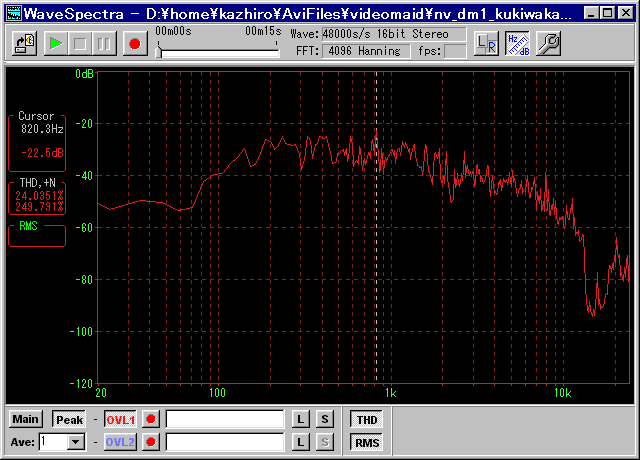Open settings with the wrench icon
This screenshot has width=640, height=460.
pyautogui.click(x=549, y=42)
